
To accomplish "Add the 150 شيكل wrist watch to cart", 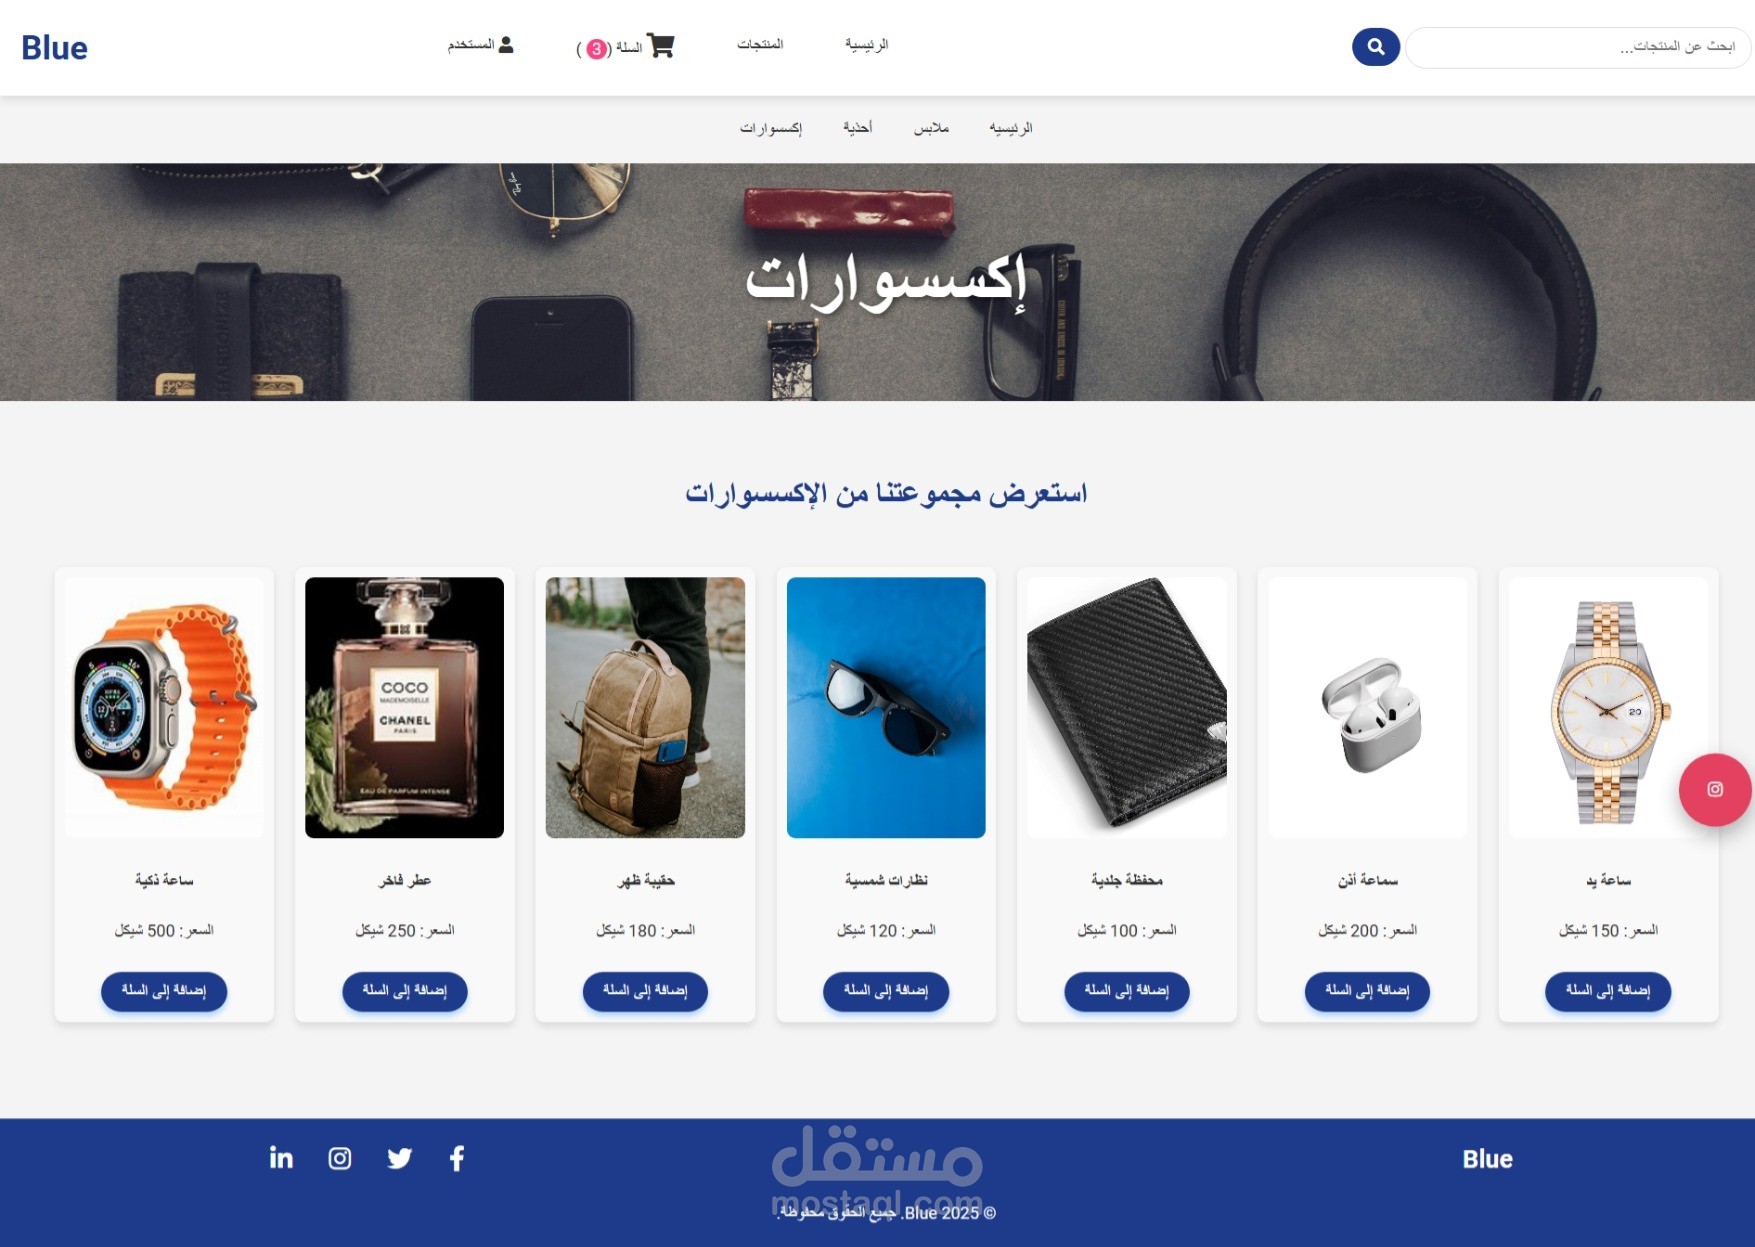I will tap(1608, 991).
